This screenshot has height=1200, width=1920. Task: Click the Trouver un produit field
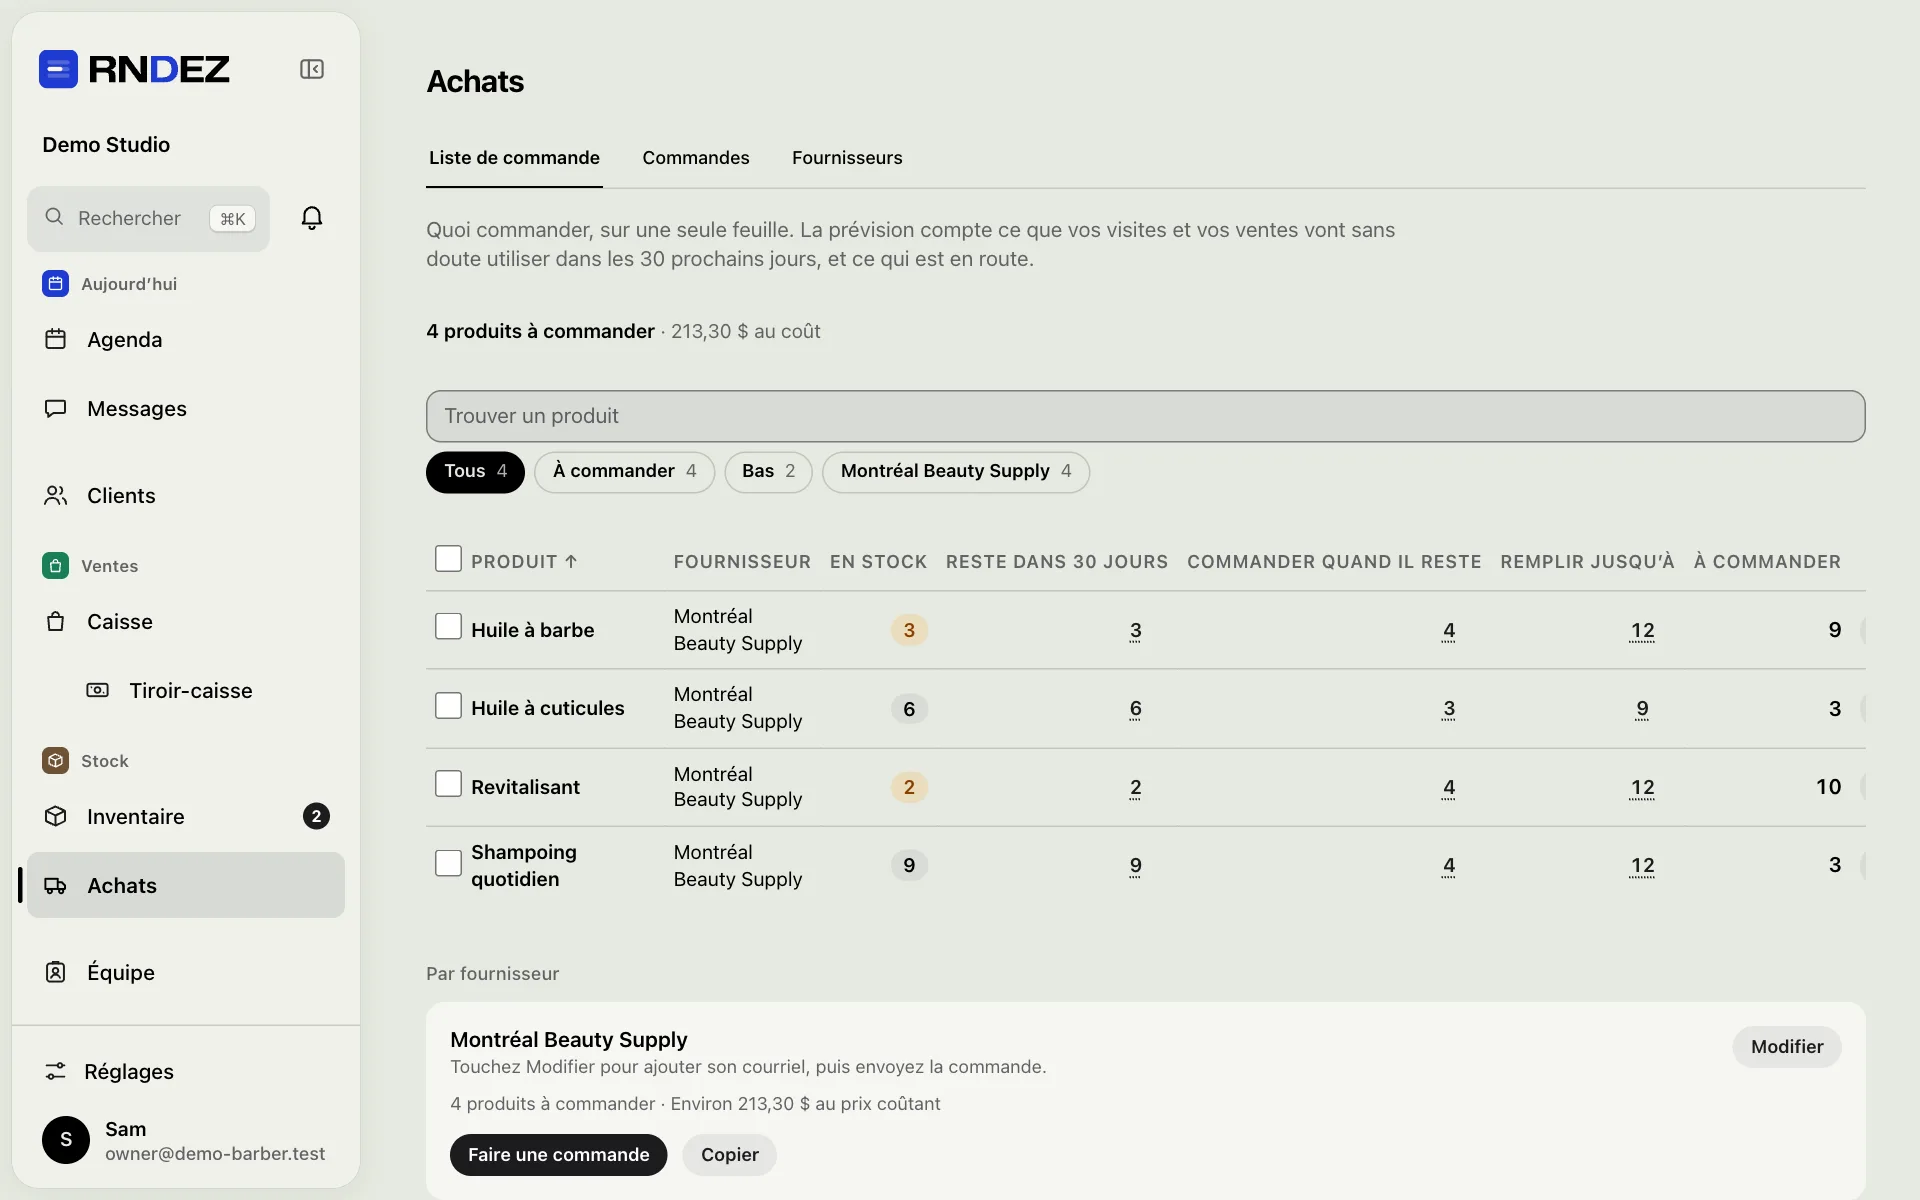point(1145,416)
